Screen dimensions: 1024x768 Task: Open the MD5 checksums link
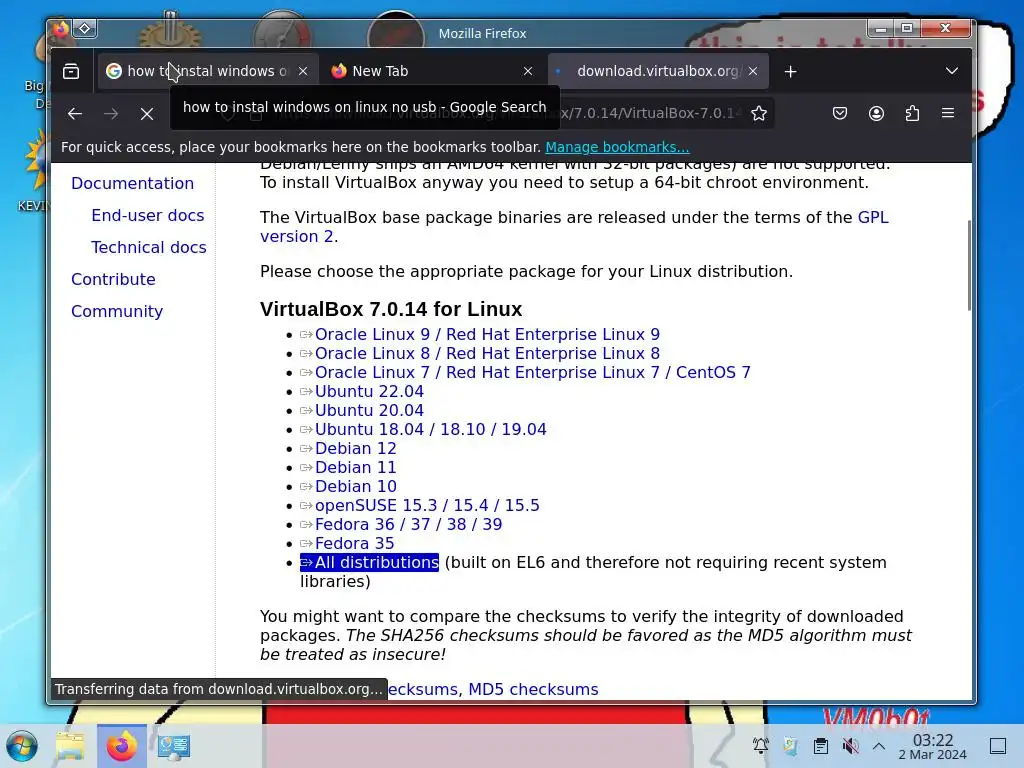(x=533, y=689)
